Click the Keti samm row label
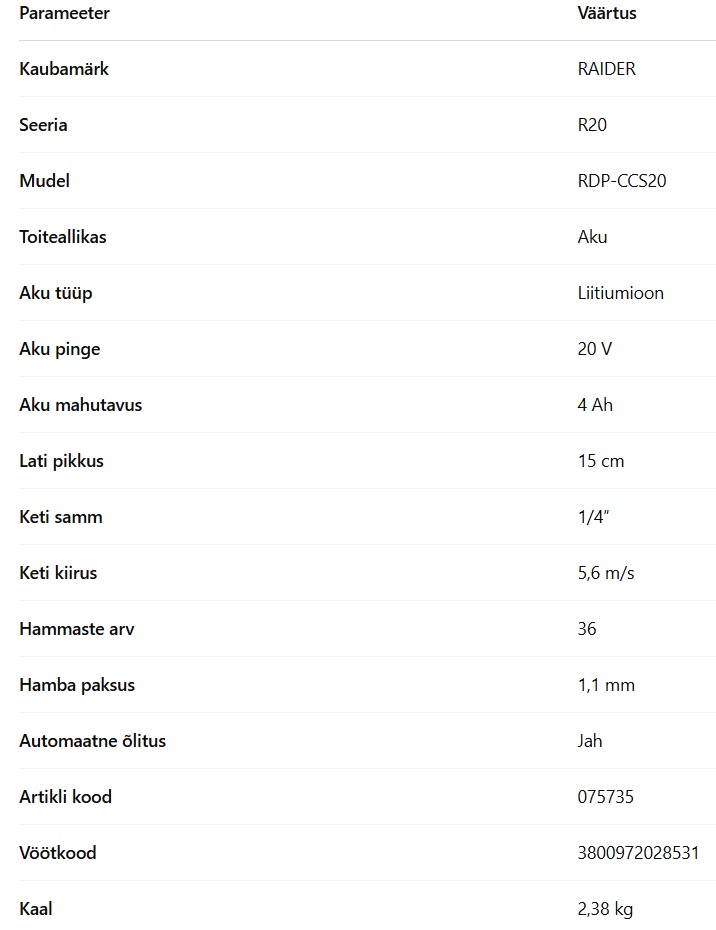The height and width of the screenshot is (930, 716). pyautogui.click(x=61, y=517)
